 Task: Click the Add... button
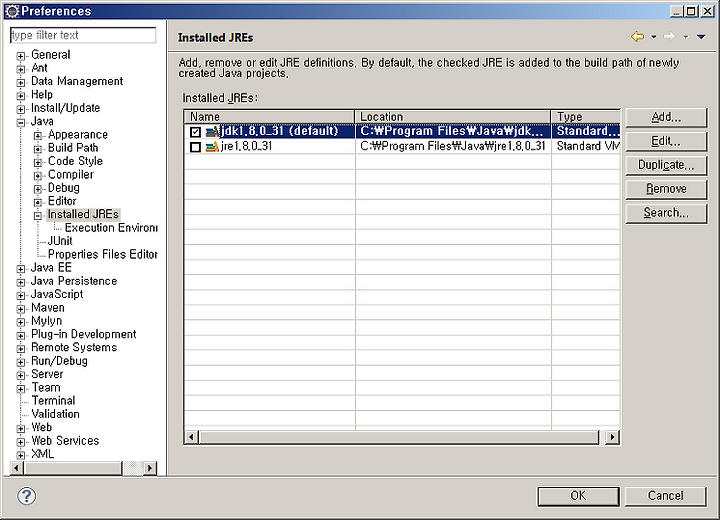(x=666, y=118)
